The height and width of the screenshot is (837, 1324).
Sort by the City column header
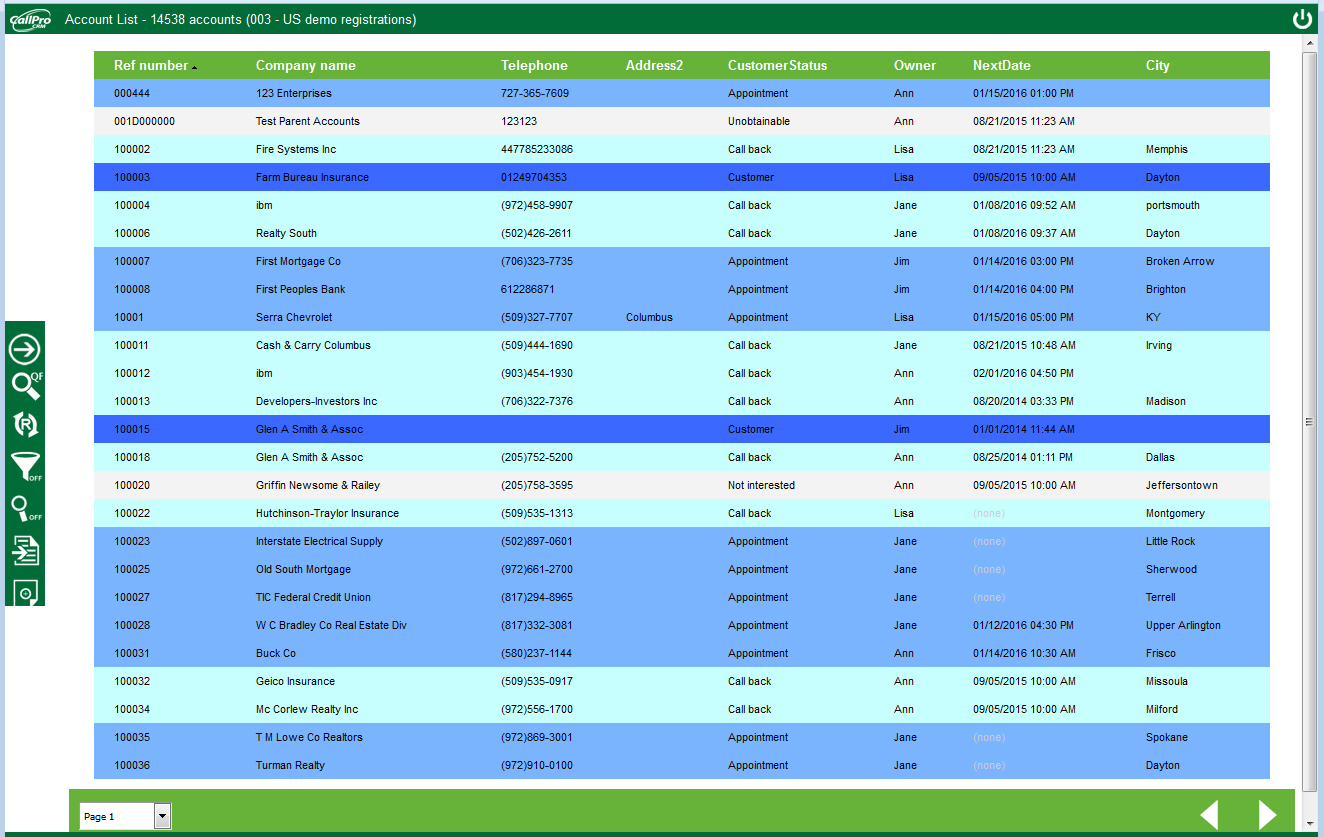pos(1158,65)
